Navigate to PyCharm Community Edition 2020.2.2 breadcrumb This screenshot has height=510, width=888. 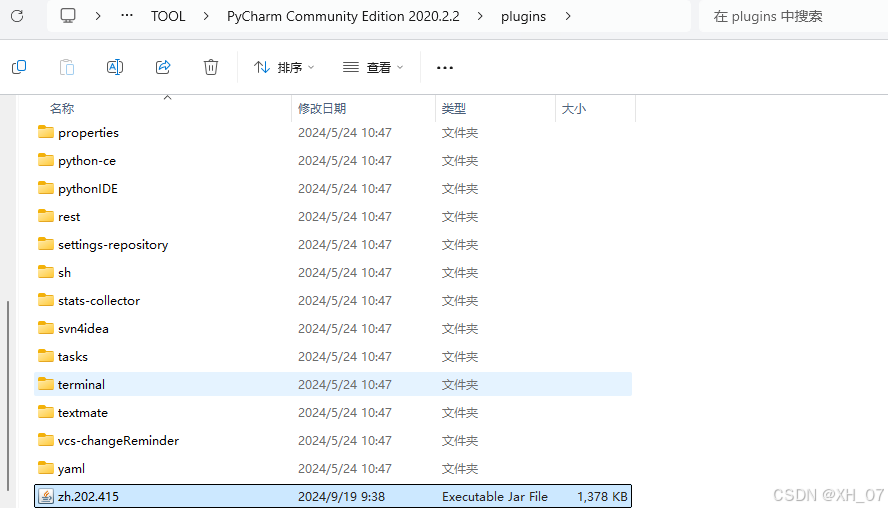[343, 16]
